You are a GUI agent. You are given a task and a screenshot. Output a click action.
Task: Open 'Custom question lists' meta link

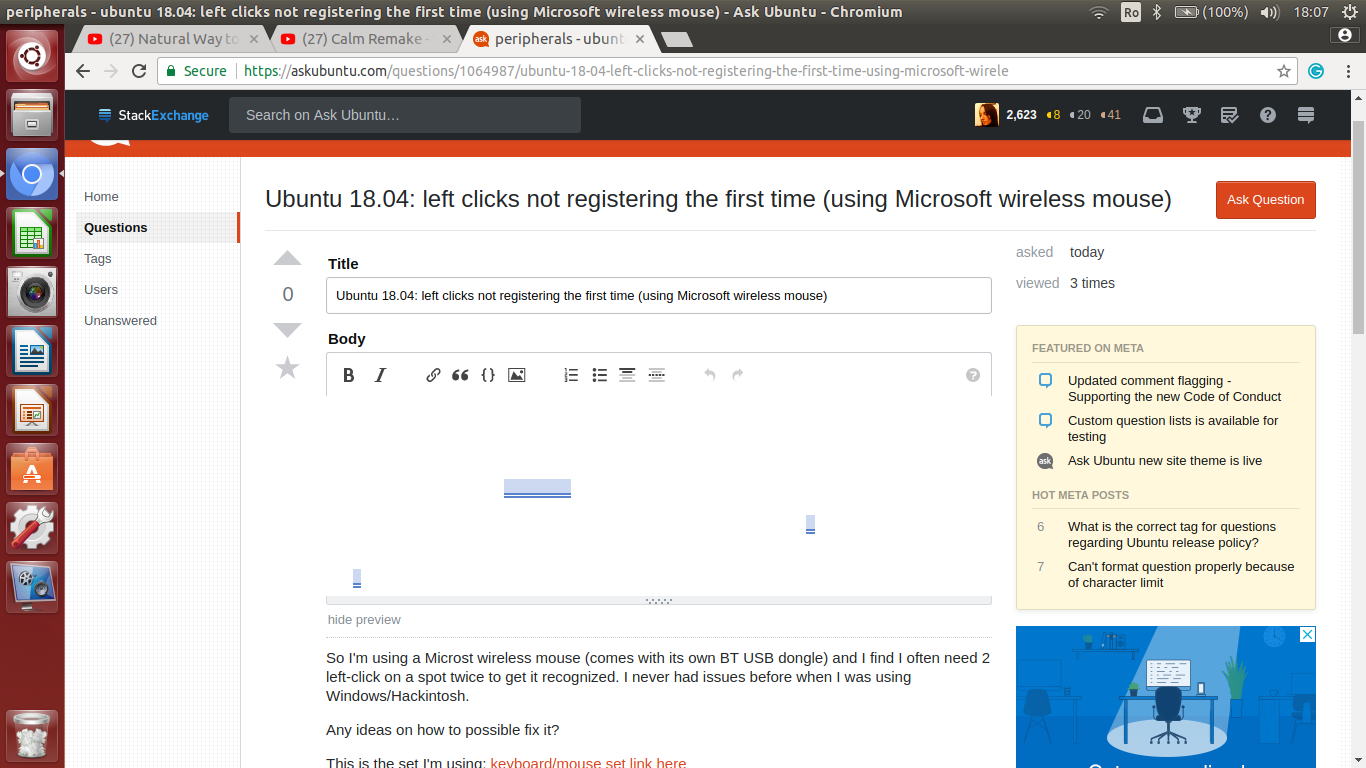coord(1173,428)
